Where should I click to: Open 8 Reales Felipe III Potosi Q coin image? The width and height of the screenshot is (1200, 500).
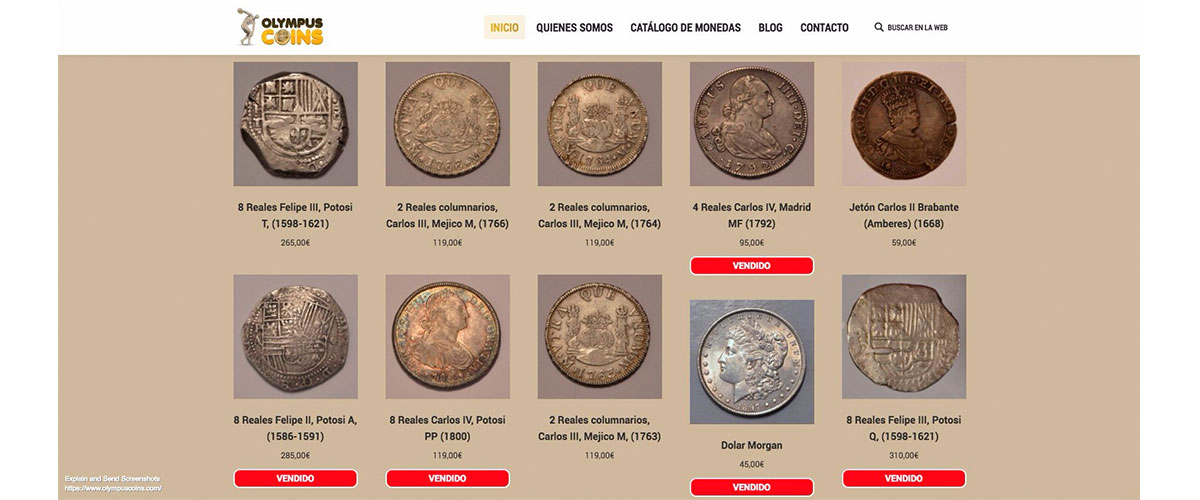(x=904, y=336)
